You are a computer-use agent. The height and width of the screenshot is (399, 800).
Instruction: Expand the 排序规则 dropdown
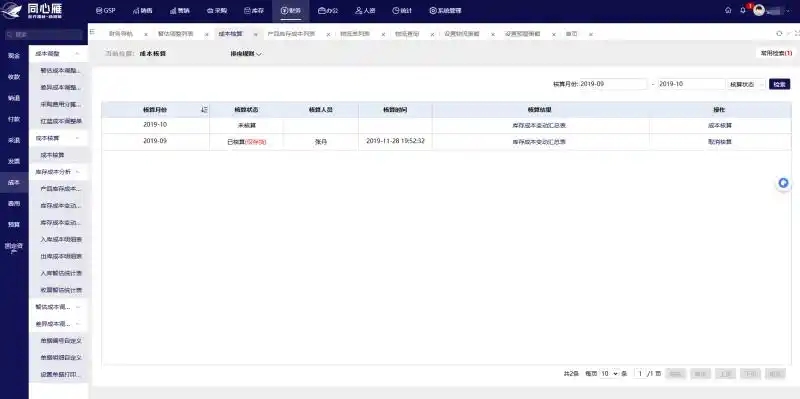pyautogui.click(x=246, y=54)
